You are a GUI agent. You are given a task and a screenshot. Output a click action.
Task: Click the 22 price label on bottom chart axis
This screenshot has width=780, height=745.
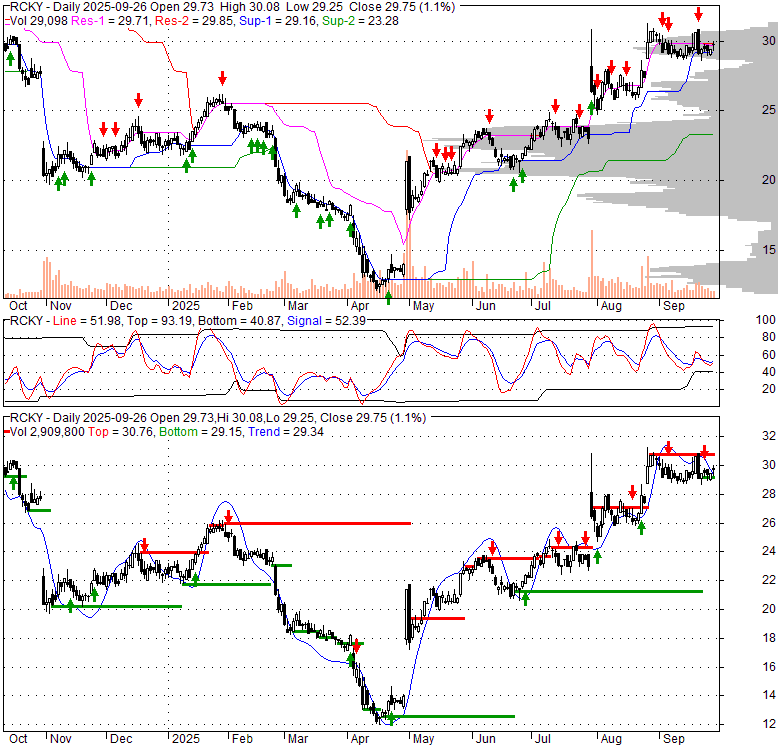tap(769, 580)
